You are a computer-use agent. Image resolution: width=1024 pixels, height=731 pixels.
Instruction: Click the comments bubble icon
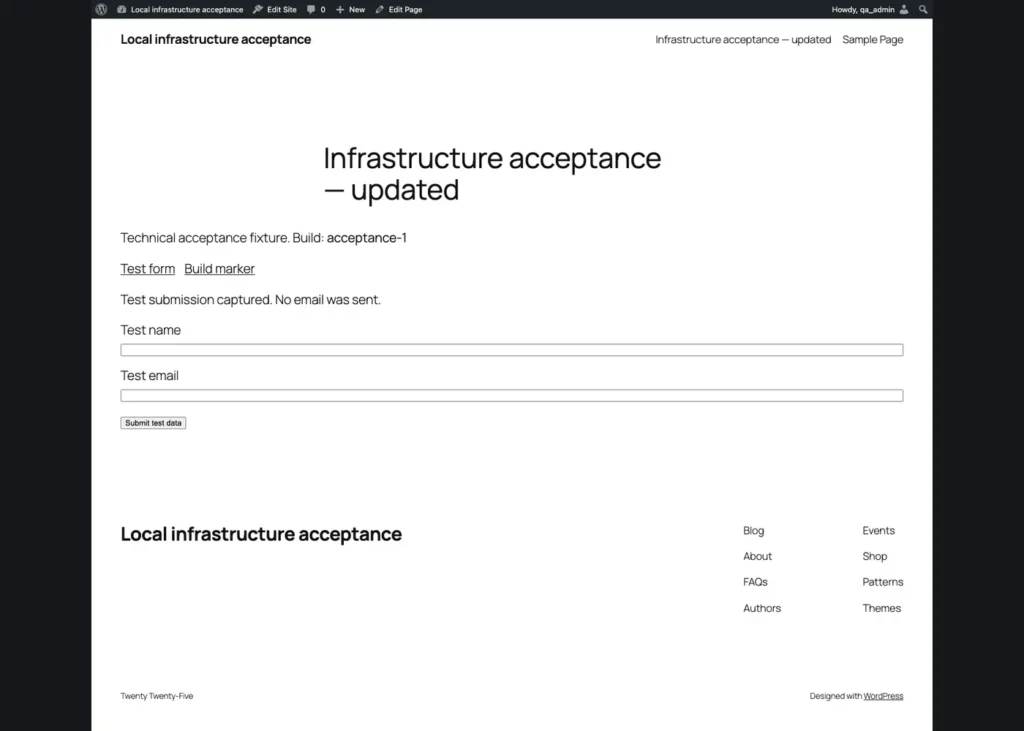click(311, 9)
